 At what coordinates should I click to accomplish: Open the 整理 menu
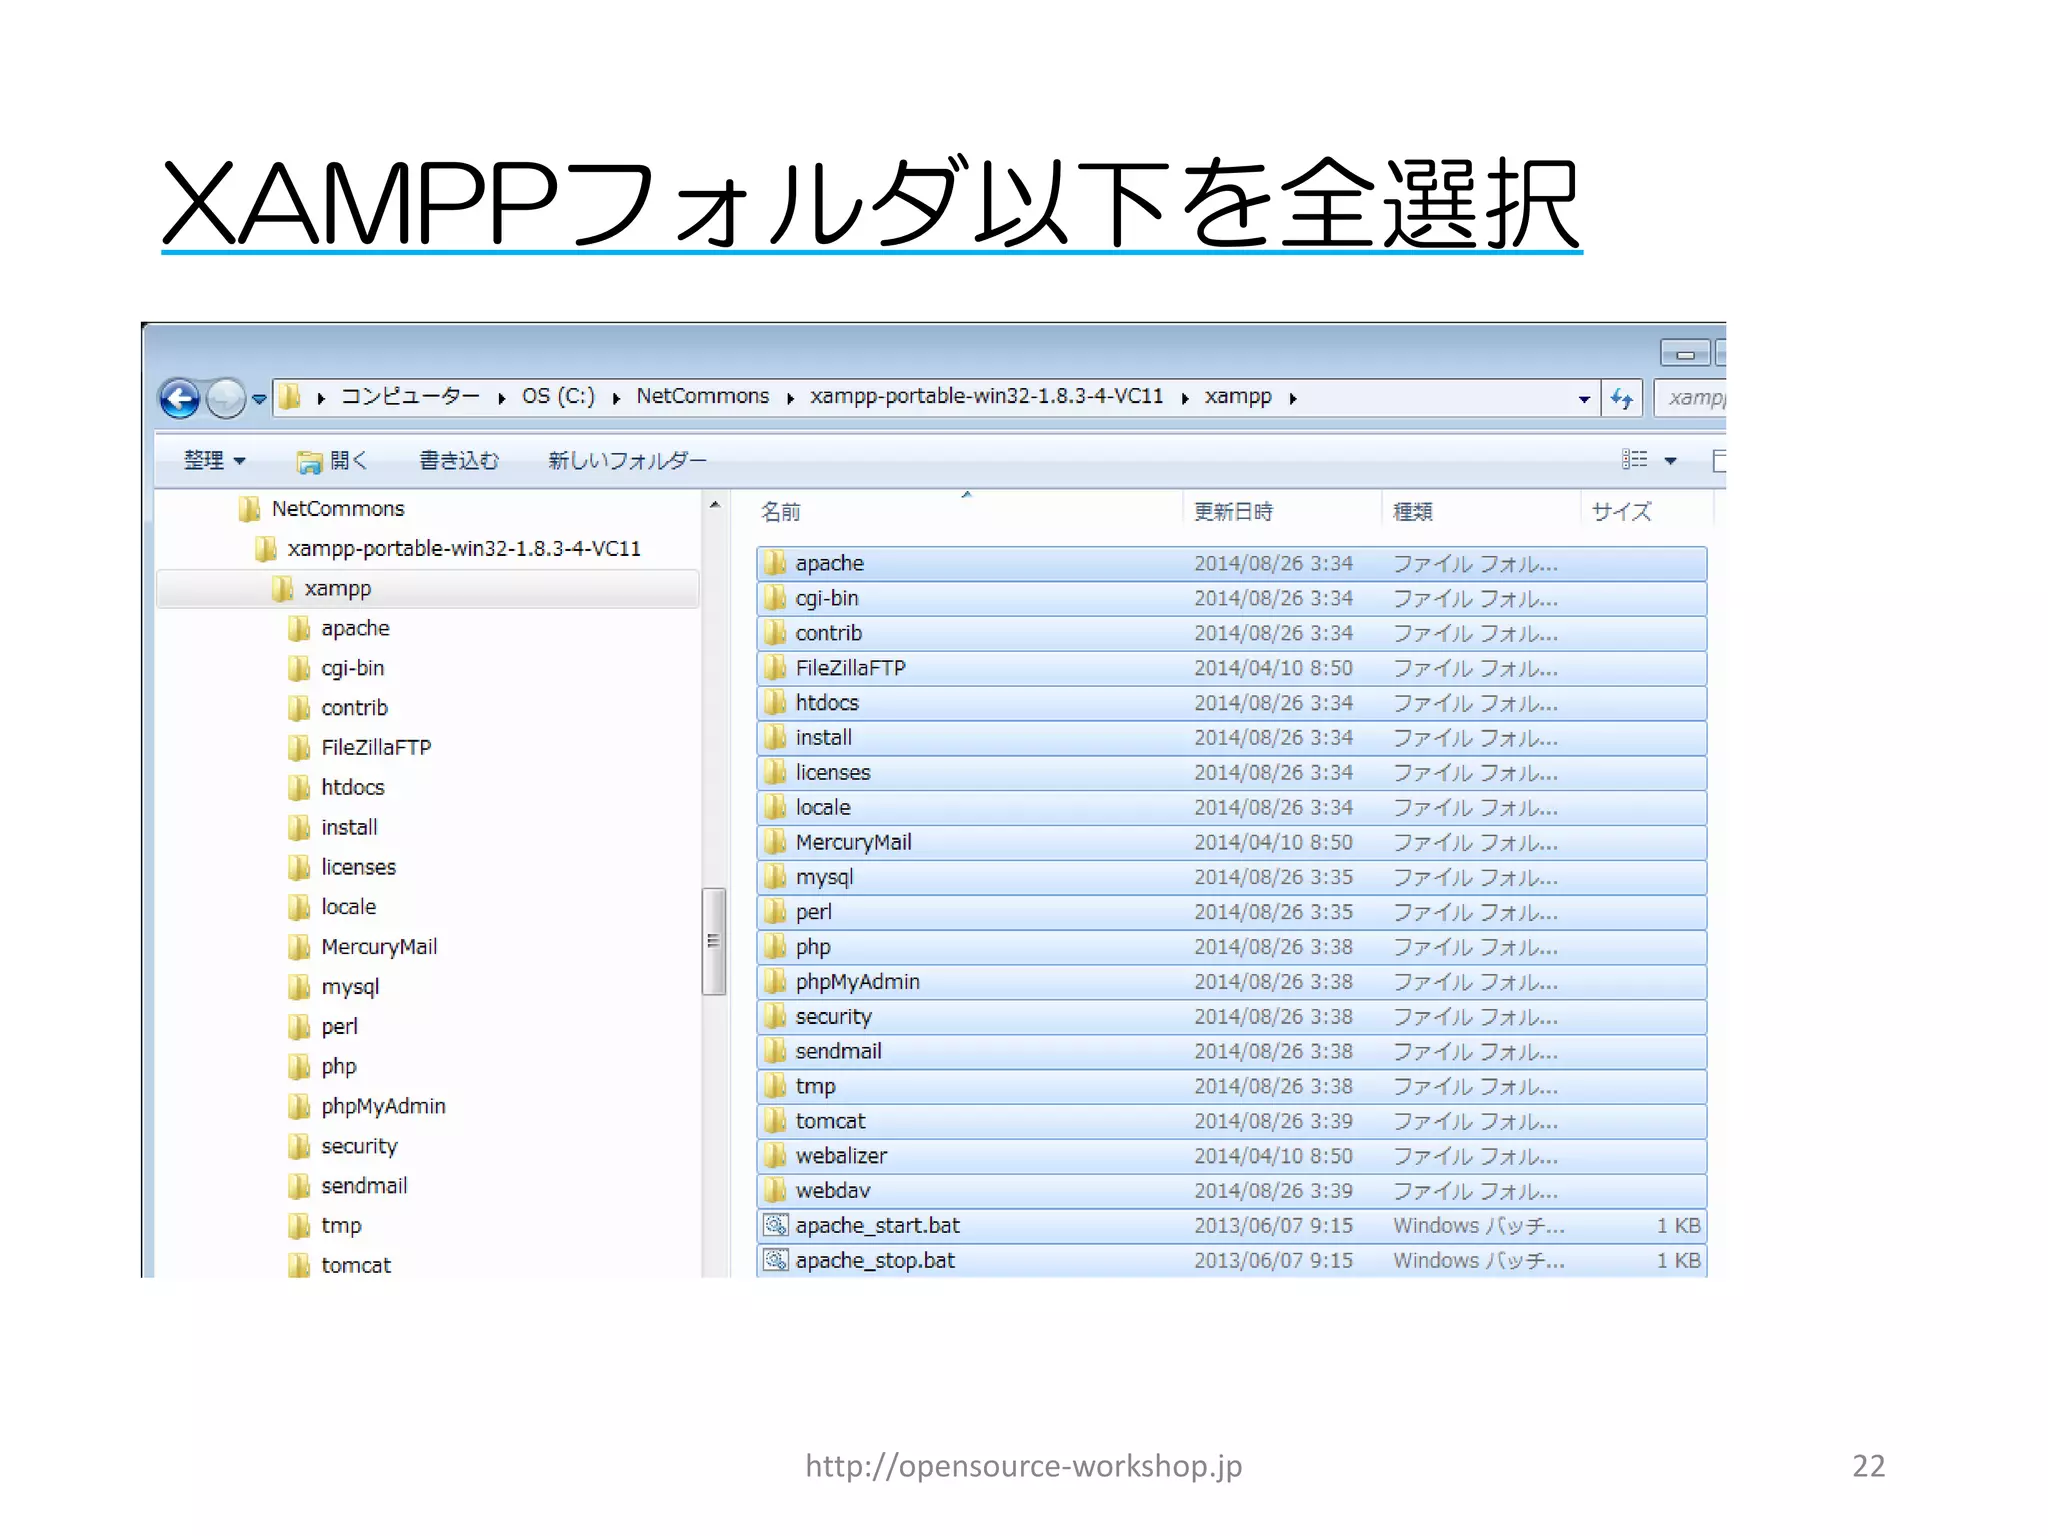[214, 460]
